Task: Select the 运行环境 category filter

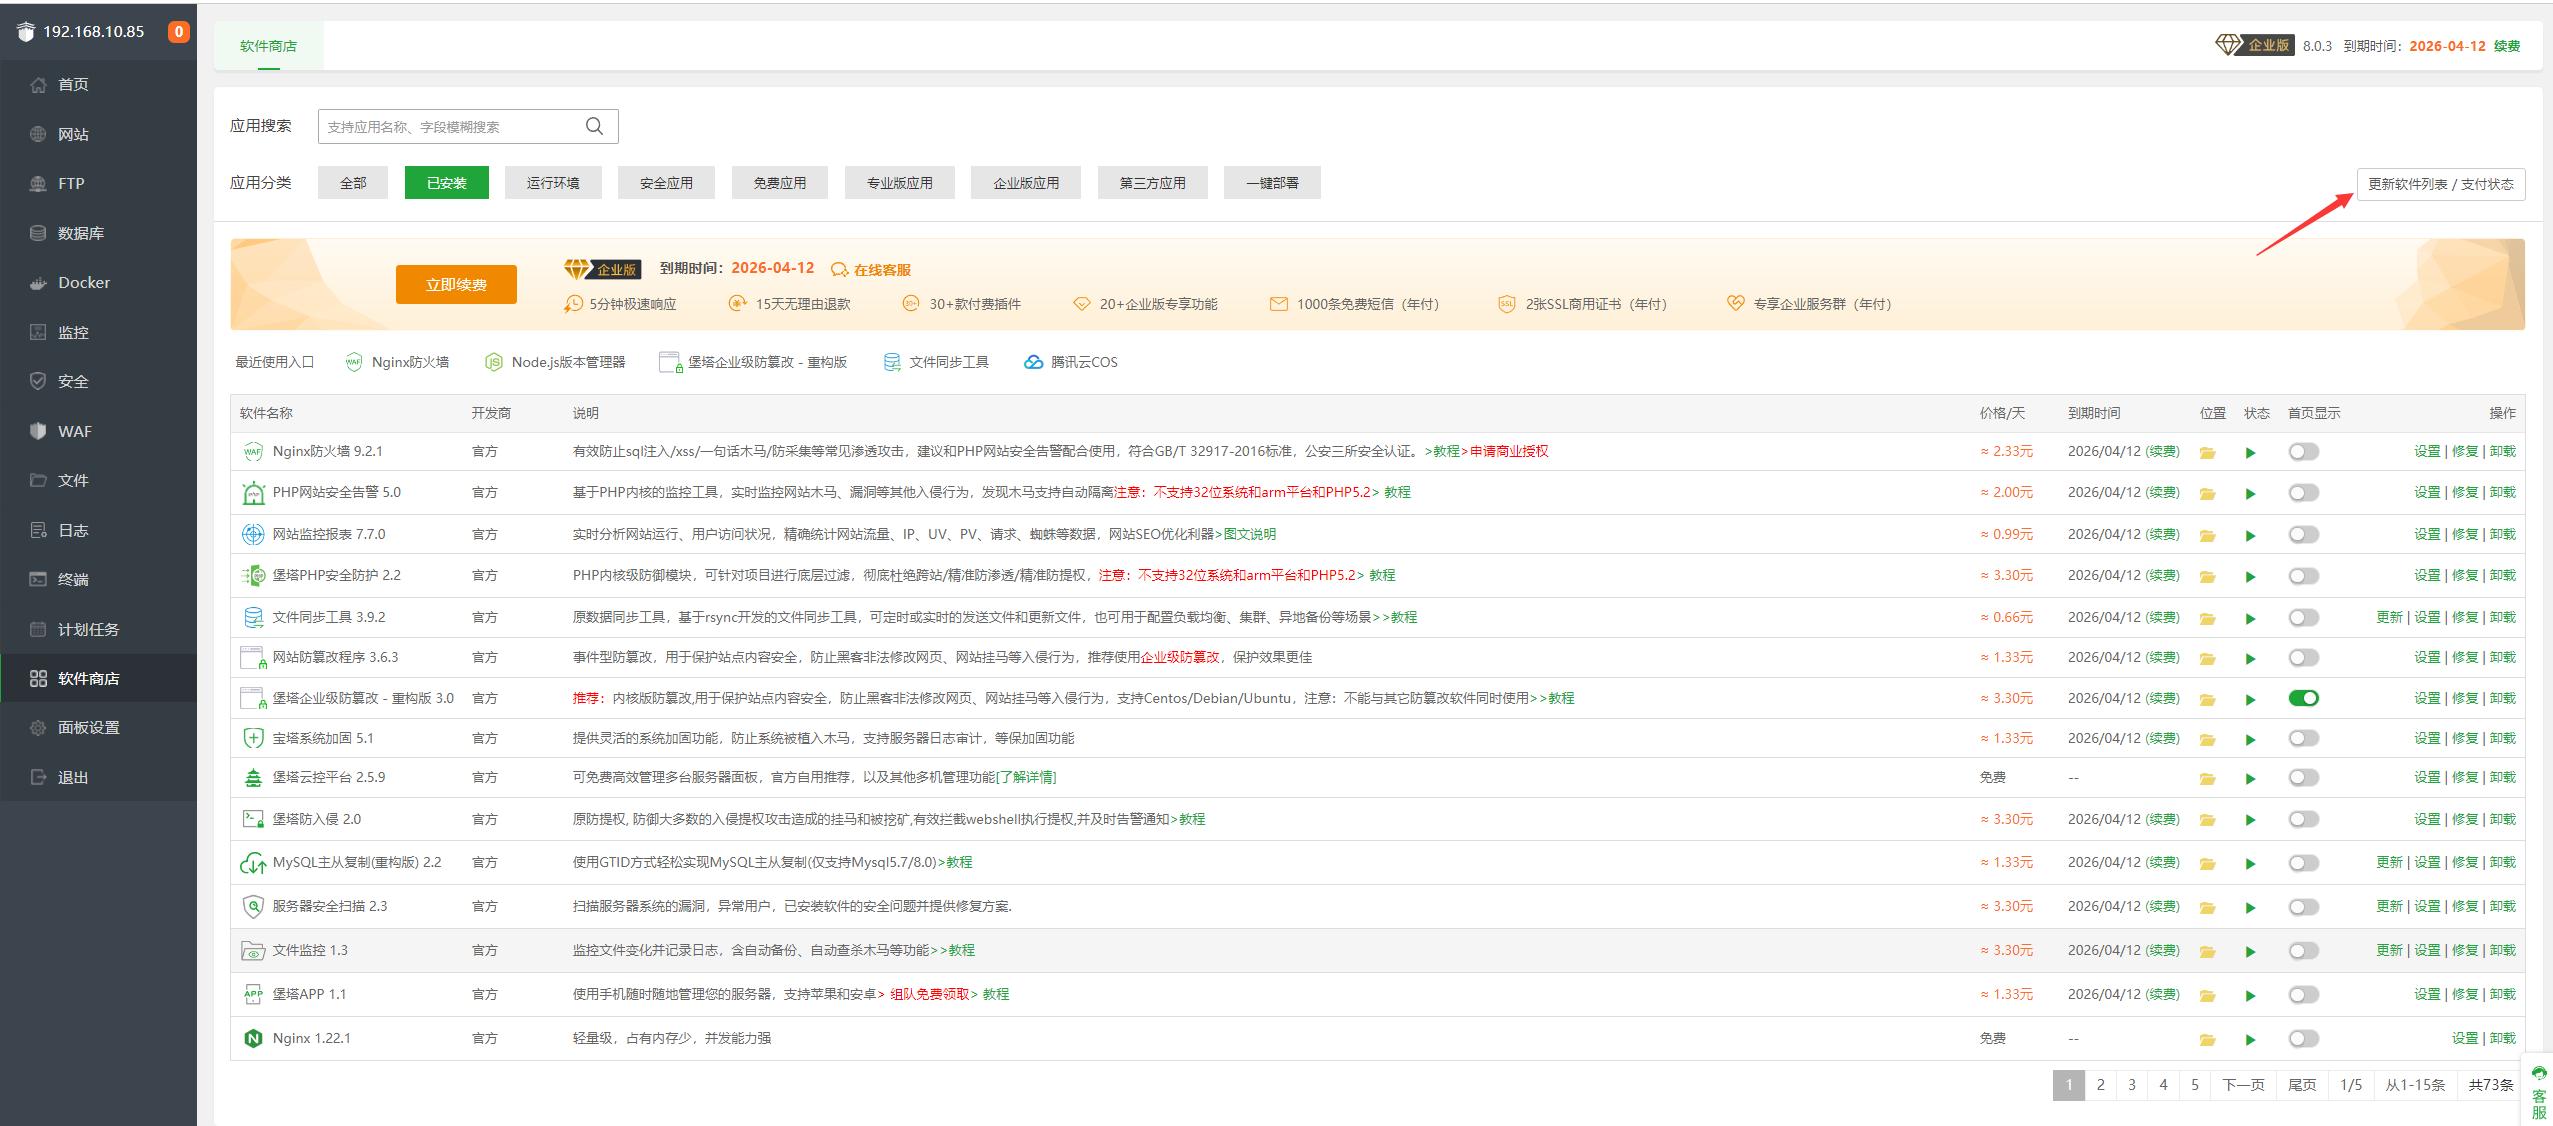Action: tap(553, 183)
